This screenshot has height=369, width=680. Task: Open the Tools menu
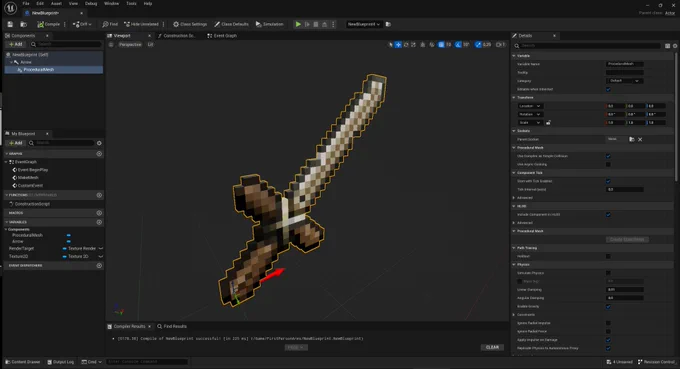[x=131, y=3]
